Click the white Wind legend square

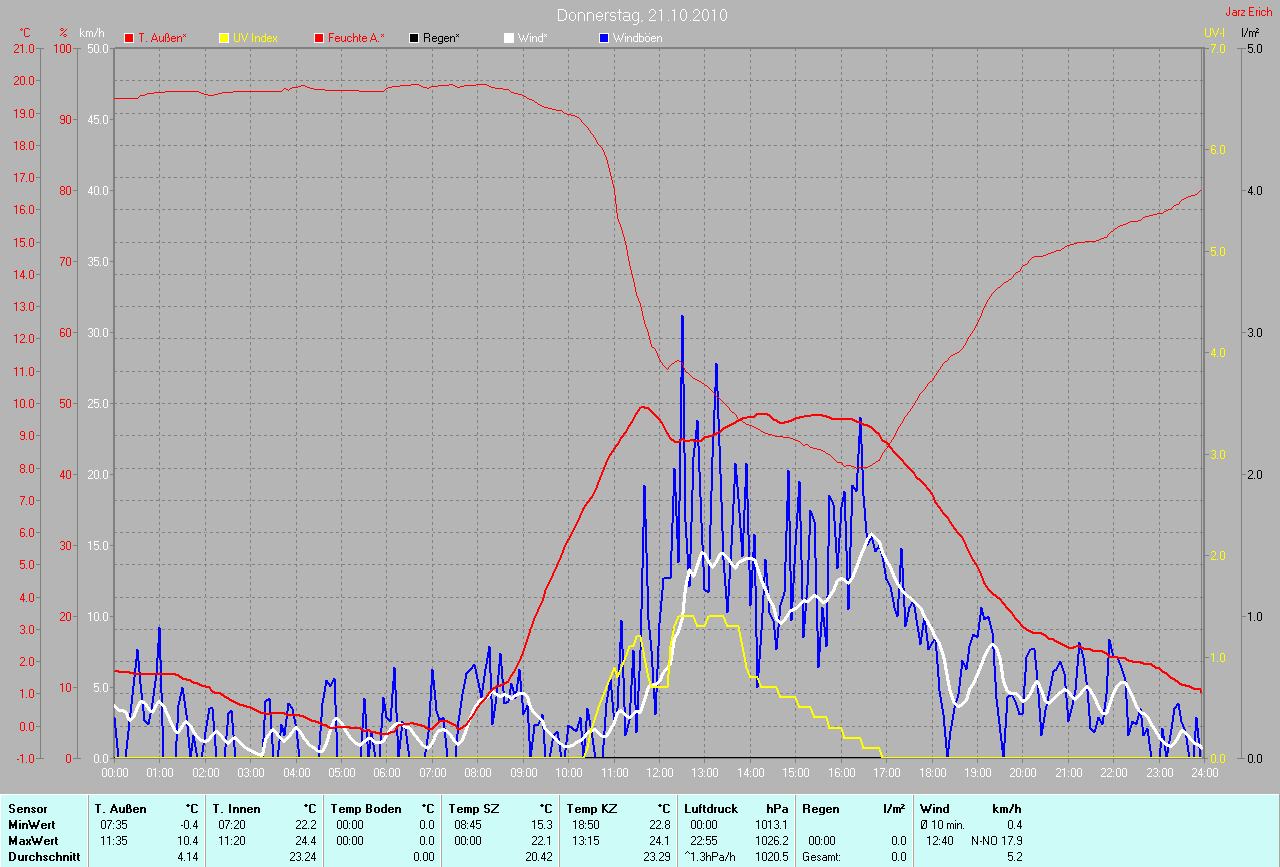(508, 38)
